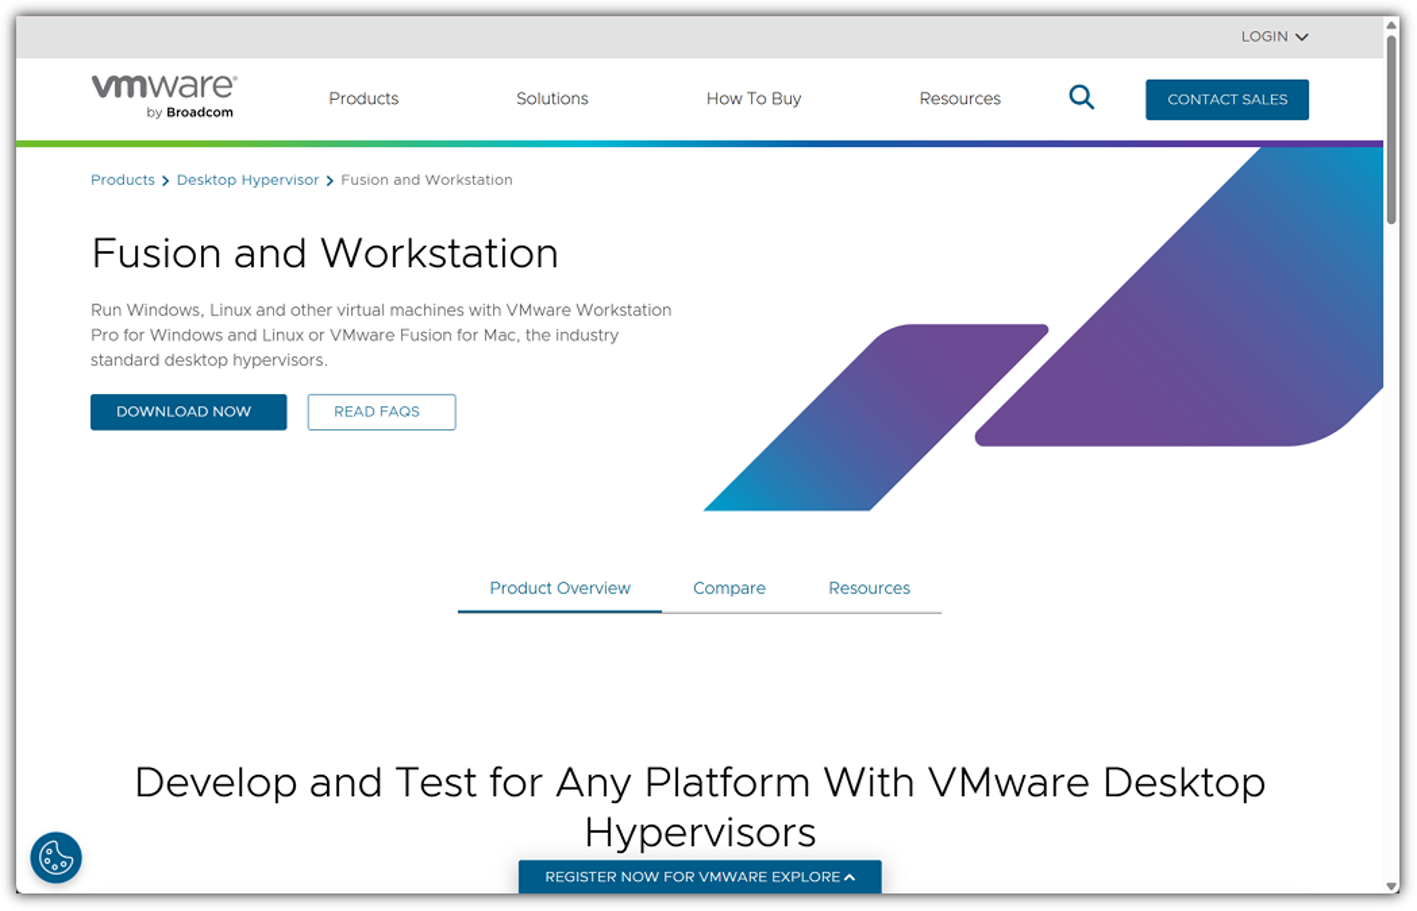The height and width of the screenshot is (911, 1417).
Task: Click the scrollbar up arrow
Action: 1391,25
